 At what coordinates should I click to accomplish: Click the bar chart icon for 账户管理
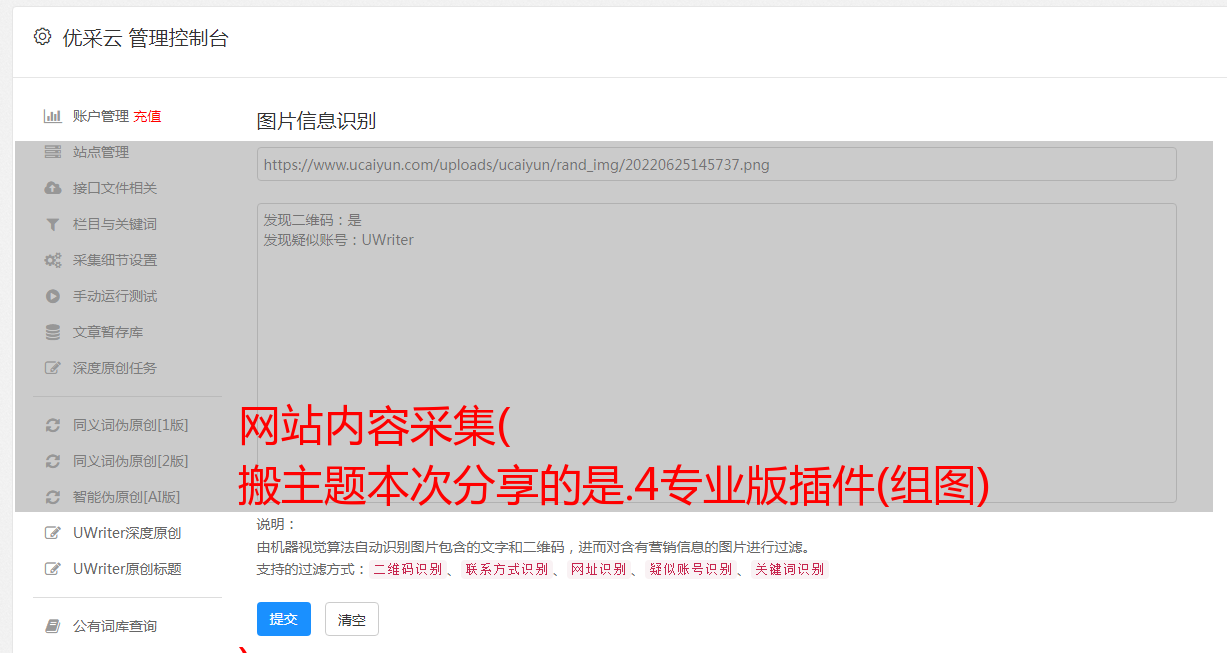[x=53, y=116]
